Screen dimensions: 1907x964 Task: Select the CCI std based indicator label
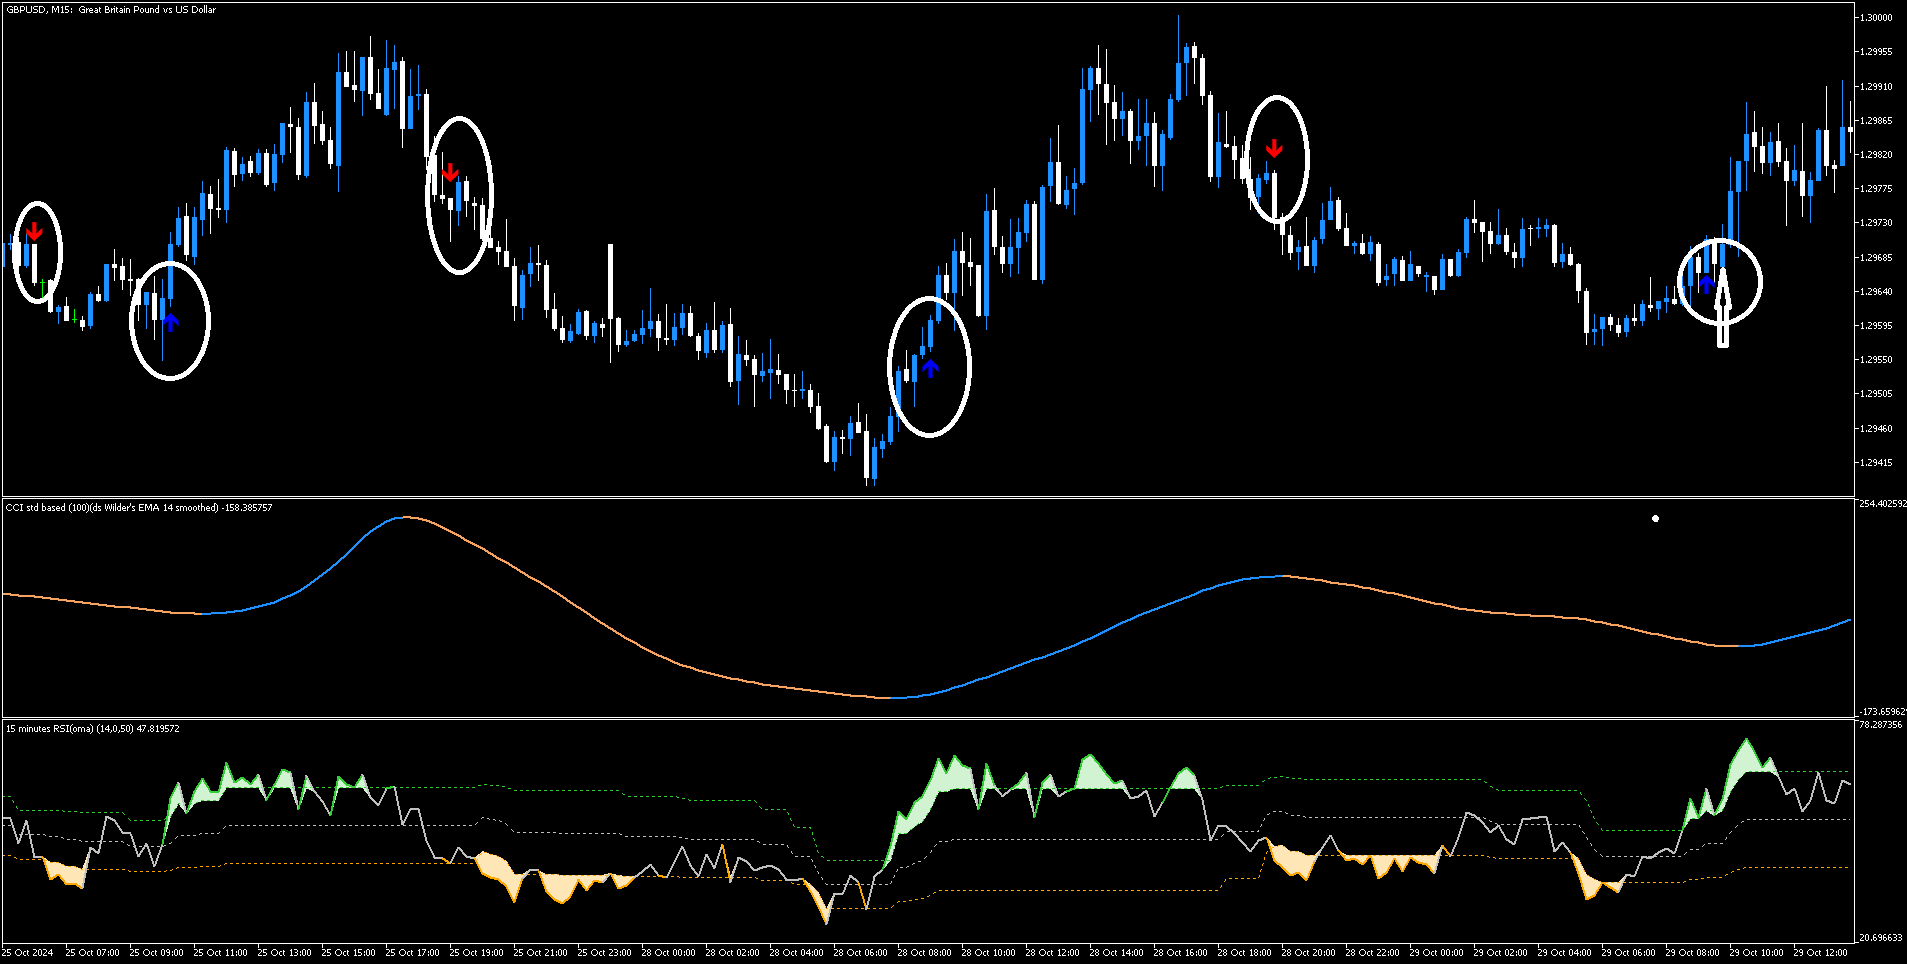139,508
